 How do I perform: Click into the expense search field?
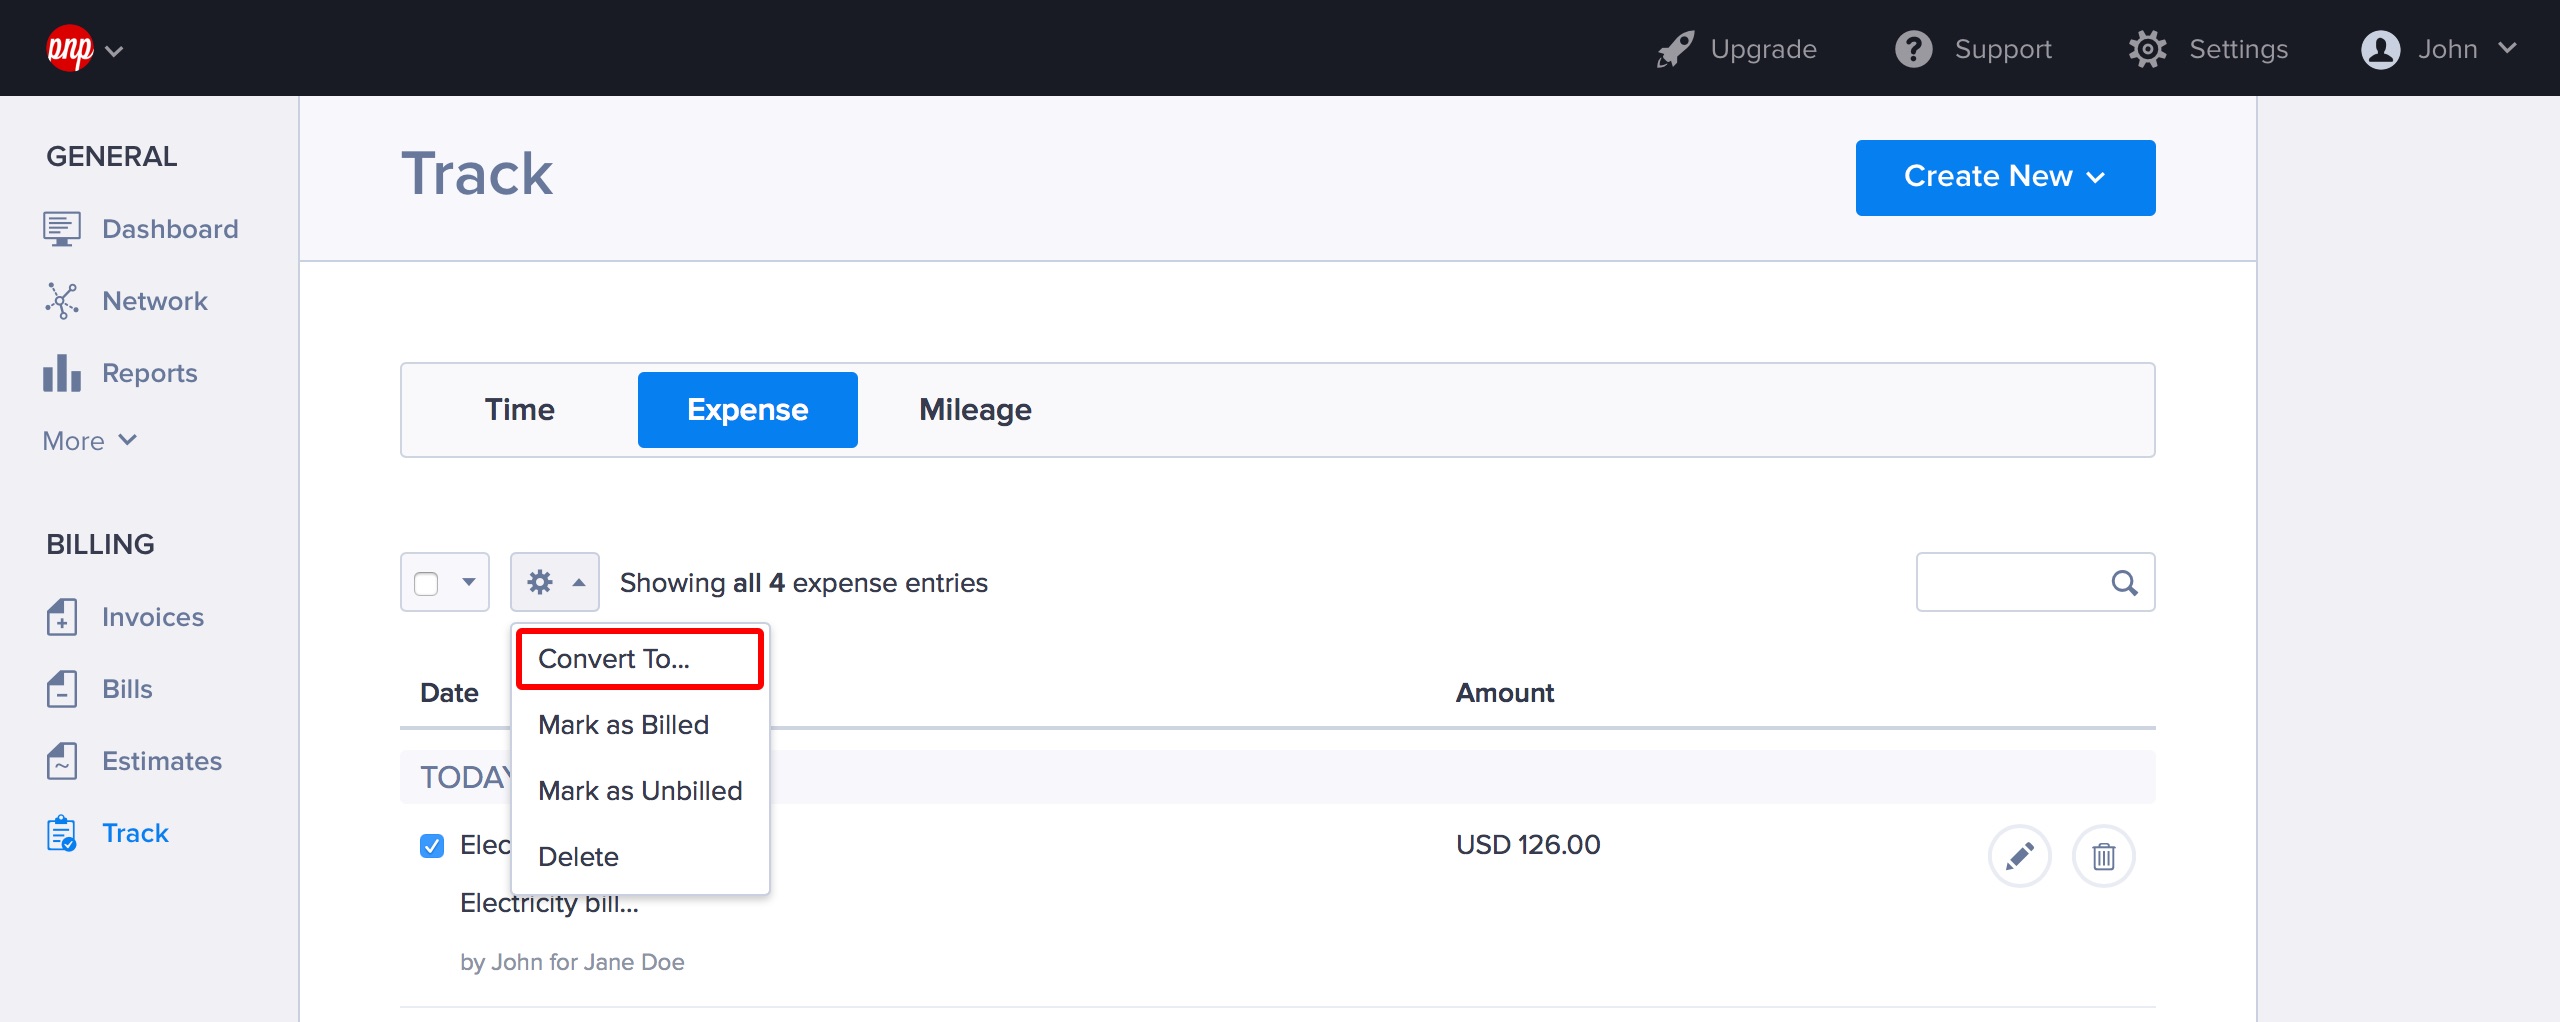2010,583
